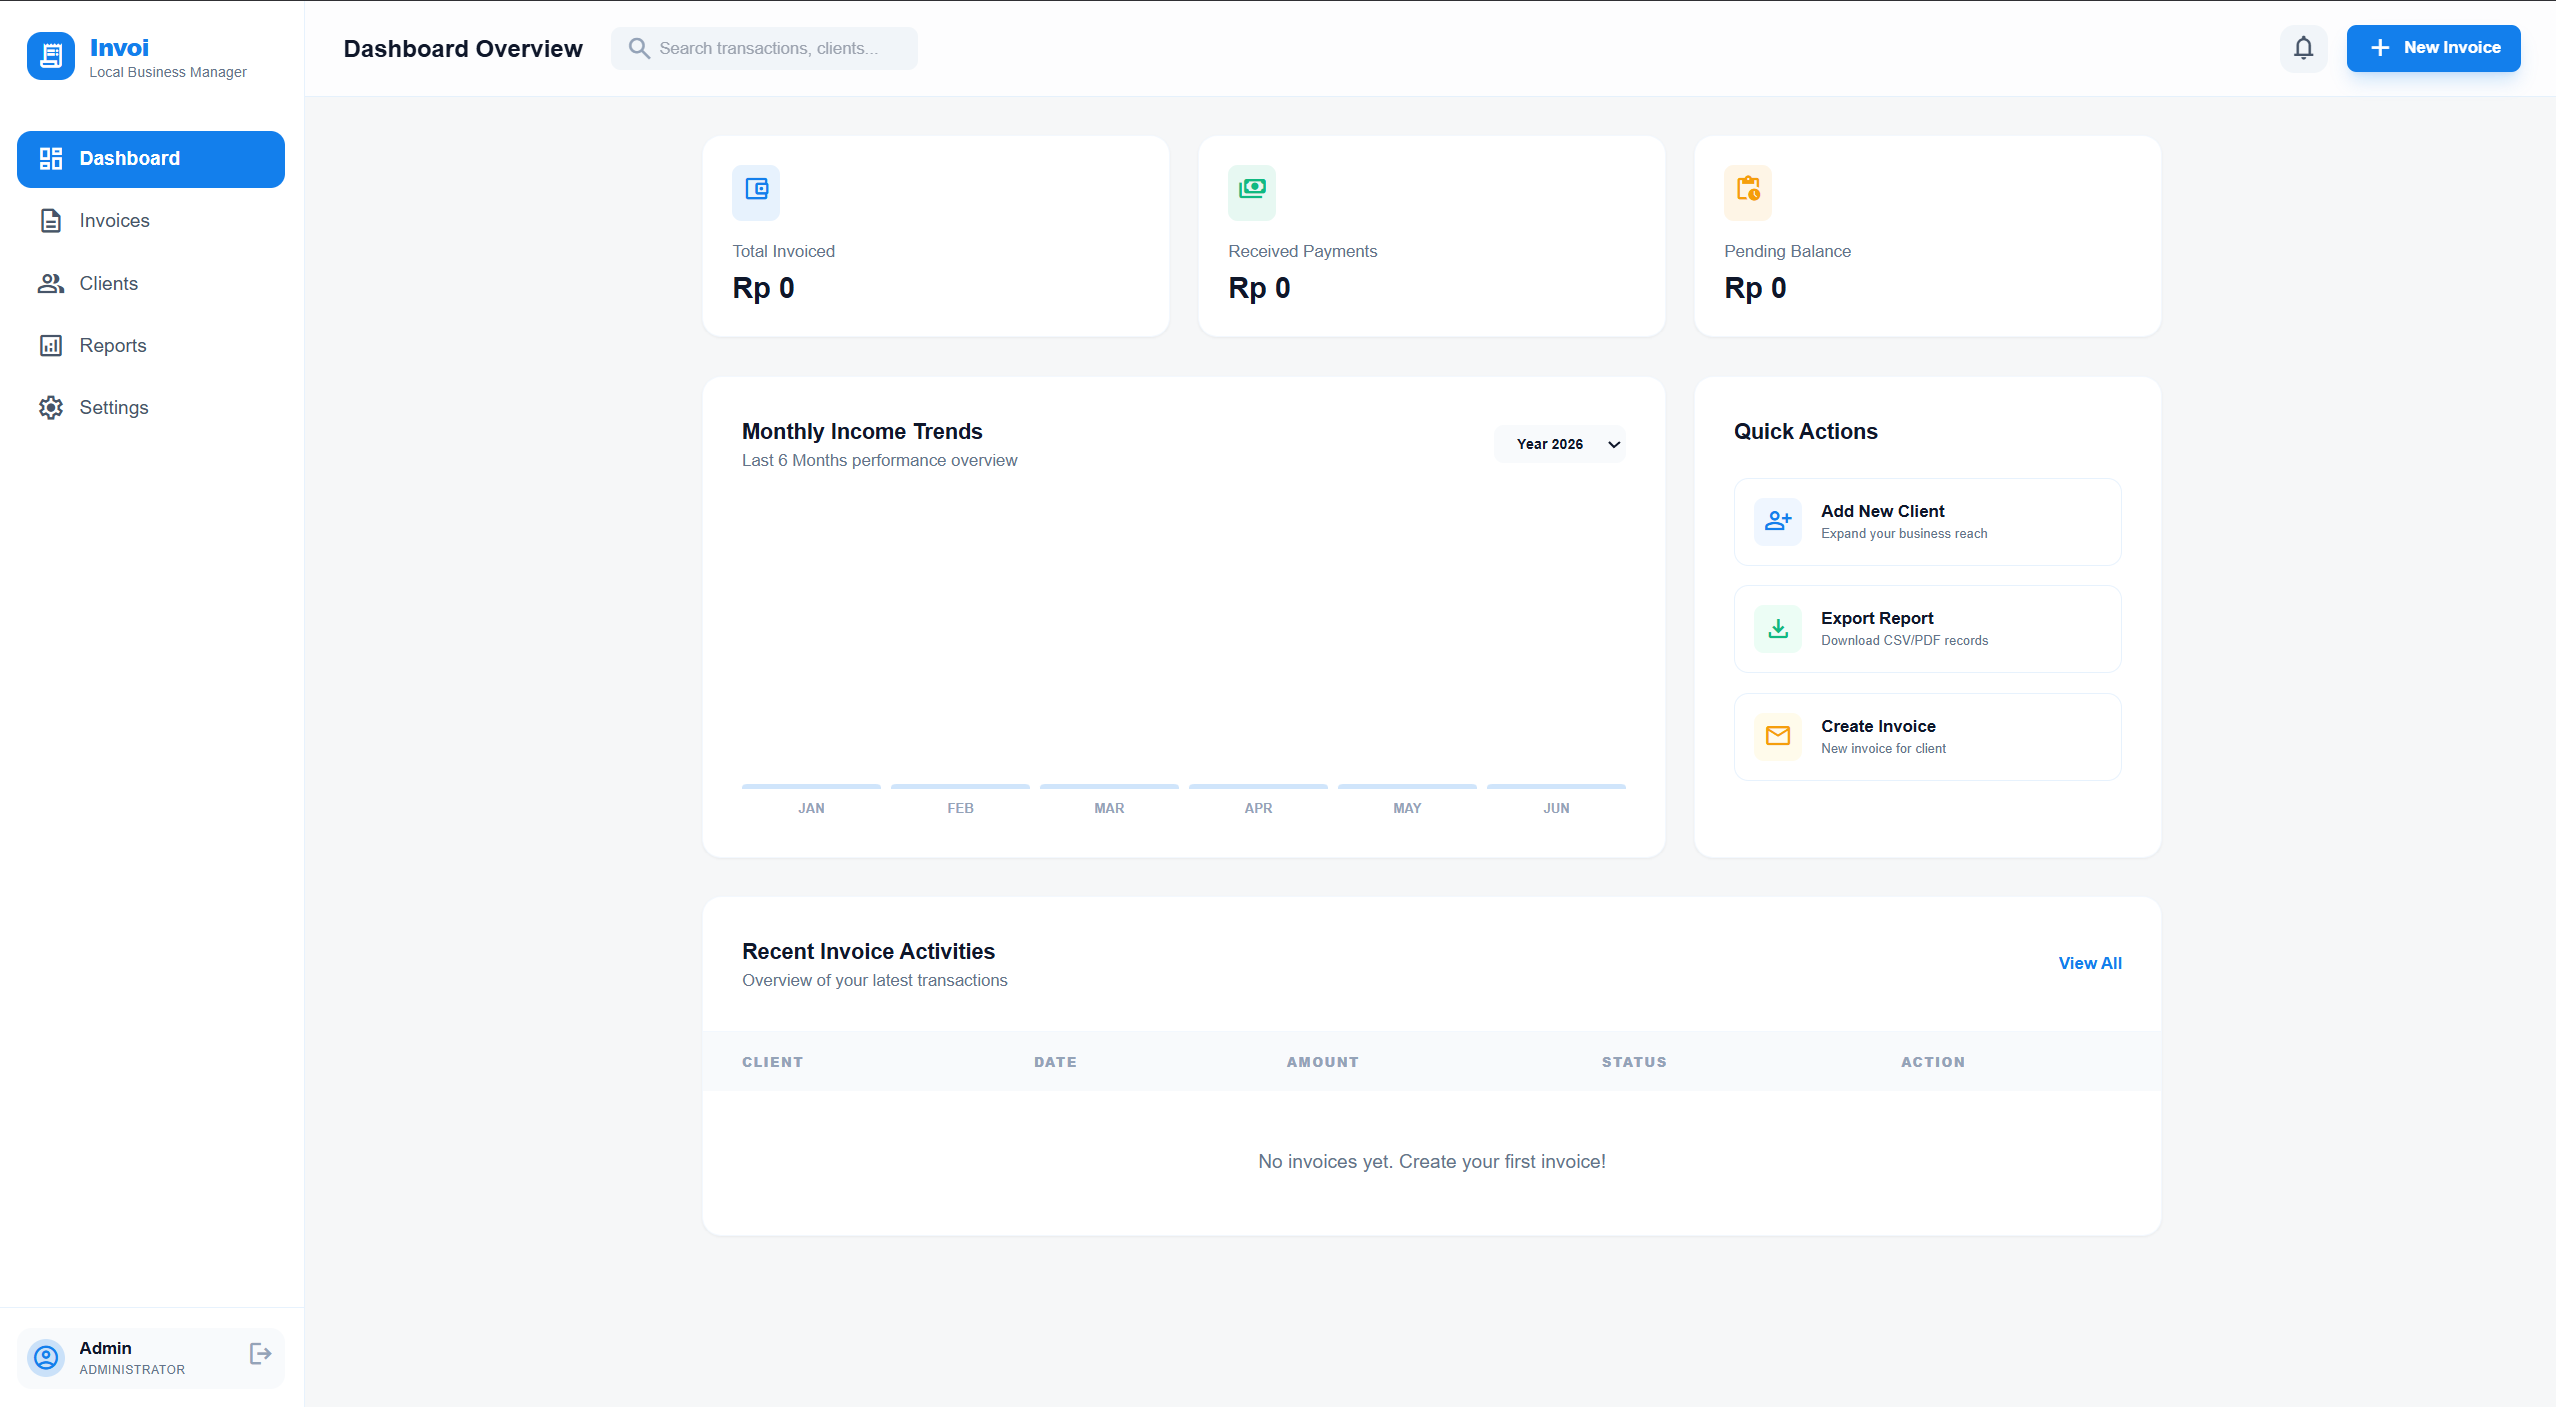
Task: Click the Create Invoice envelope icon
Action: [1777, 736]
